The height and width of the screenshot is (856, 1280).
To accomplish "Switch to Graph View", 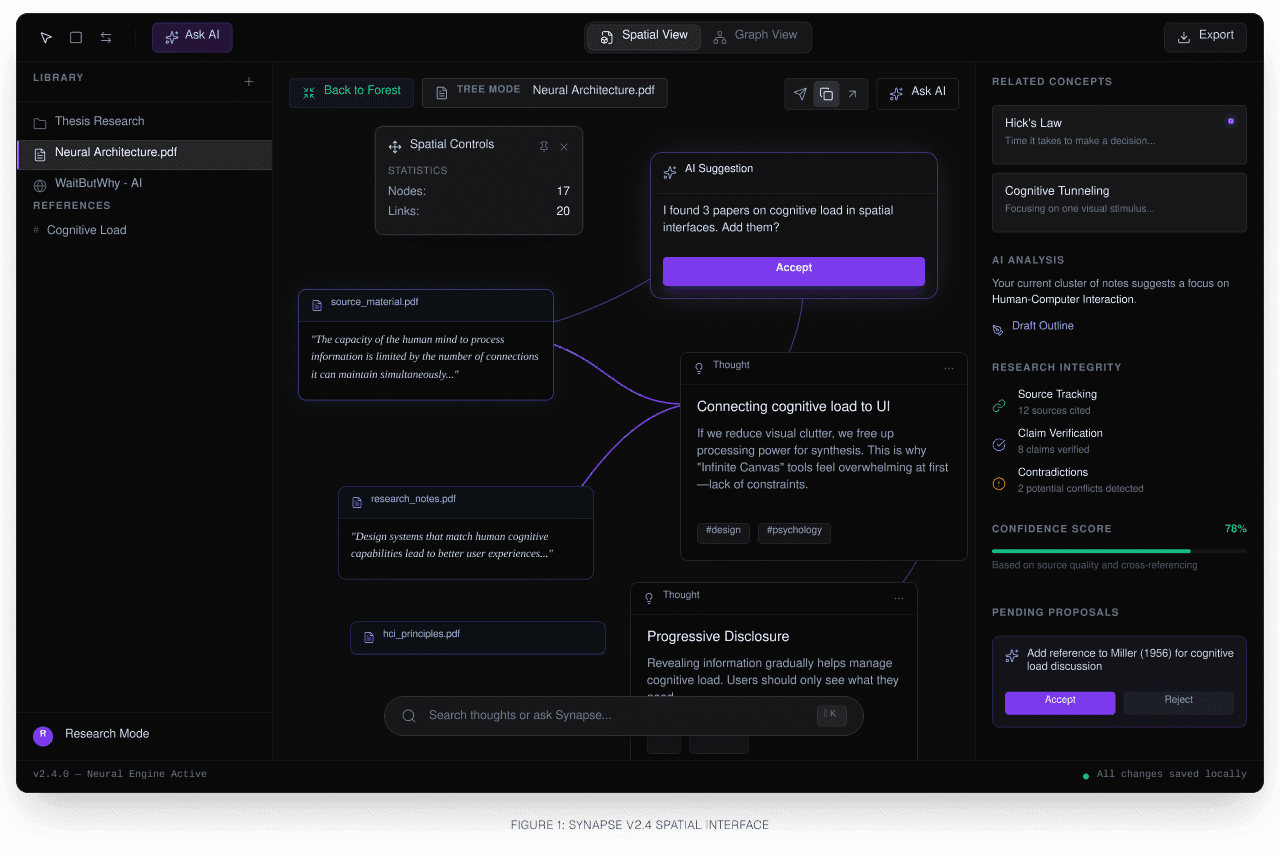I will [x=755, y=36].
